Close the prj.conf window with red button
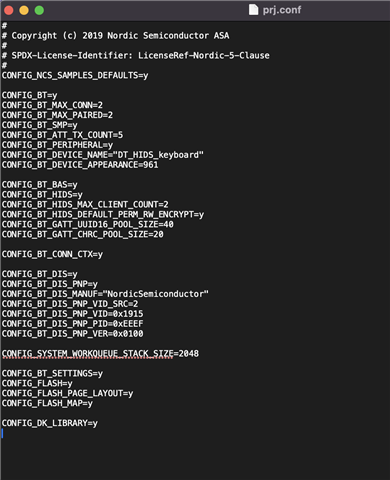The image size is (390, 480). [9, 10]
